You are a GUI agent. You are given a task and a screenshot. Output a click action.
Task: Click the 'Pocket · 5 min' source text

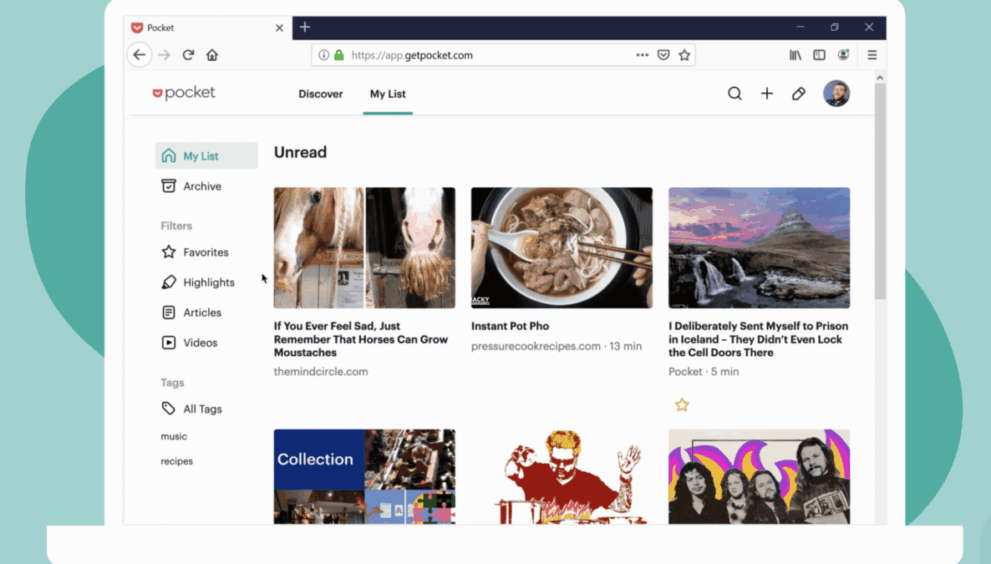[703, 372]
